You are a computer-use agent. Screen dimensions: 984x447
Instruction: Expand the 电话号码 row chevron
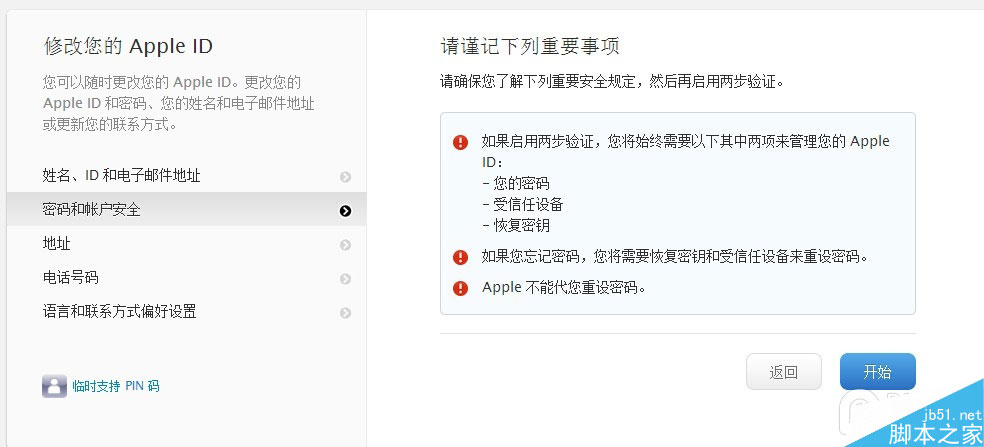coord(345,279)
